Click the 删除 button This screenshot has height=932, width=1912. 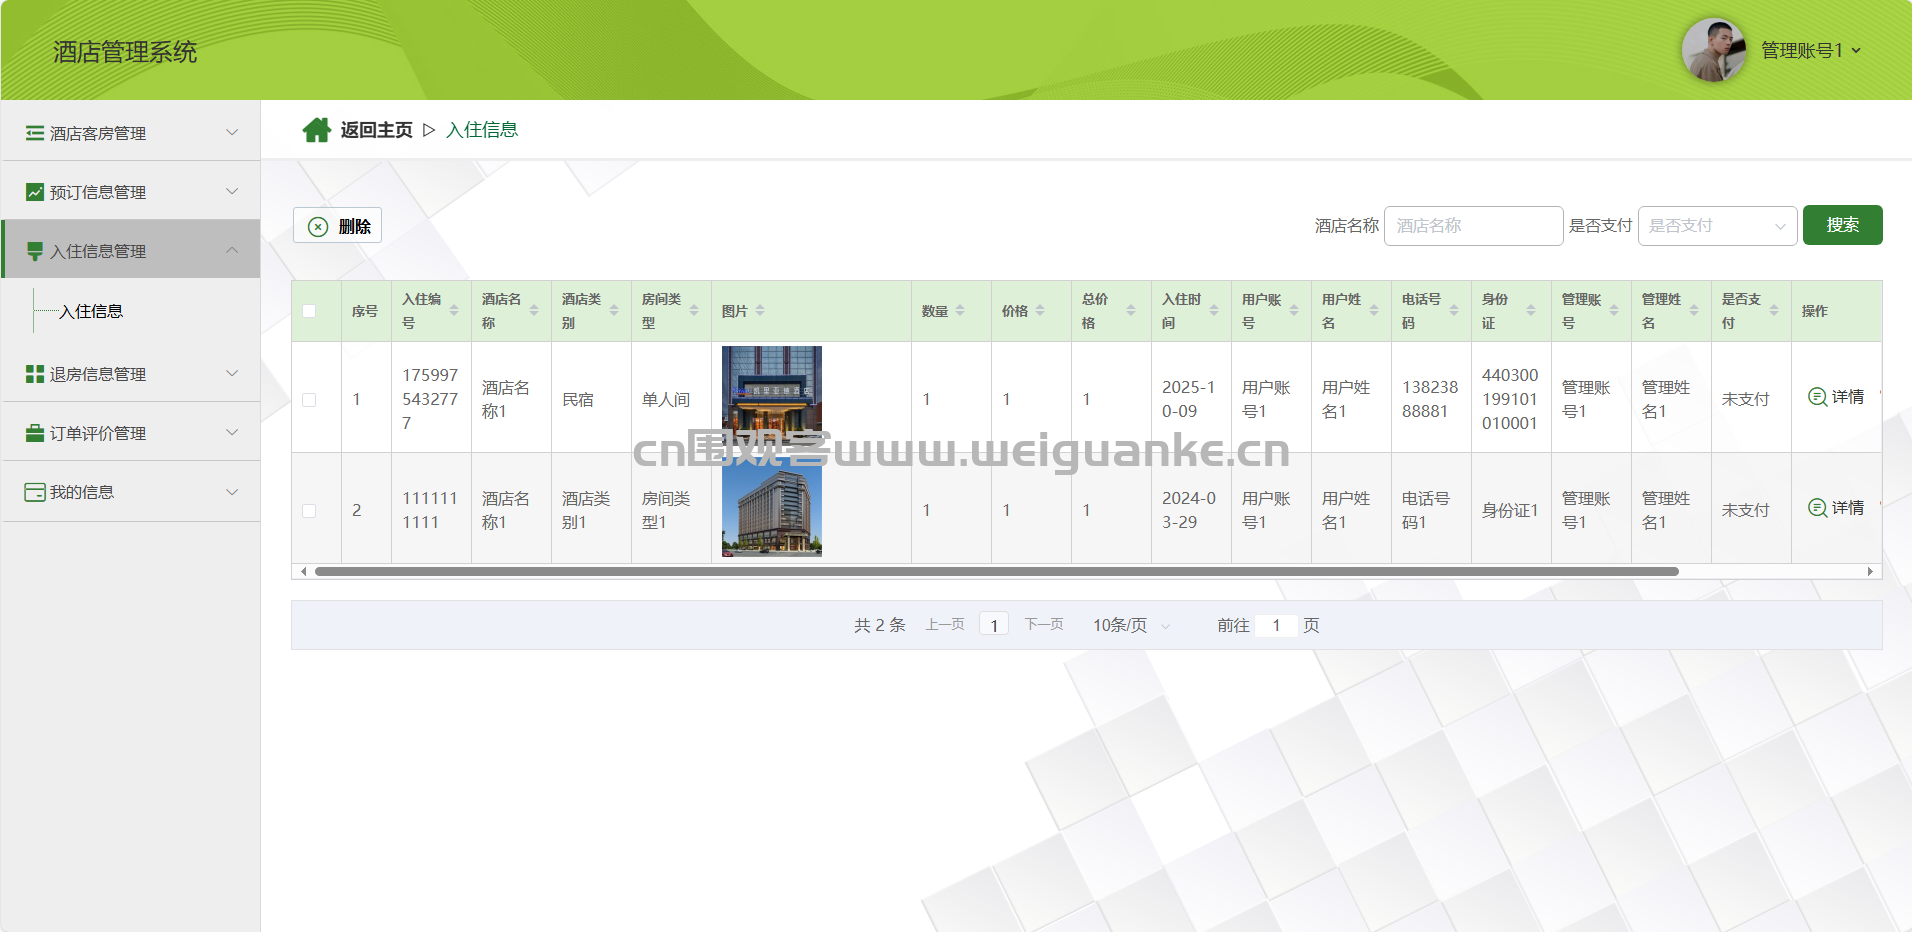338,226
